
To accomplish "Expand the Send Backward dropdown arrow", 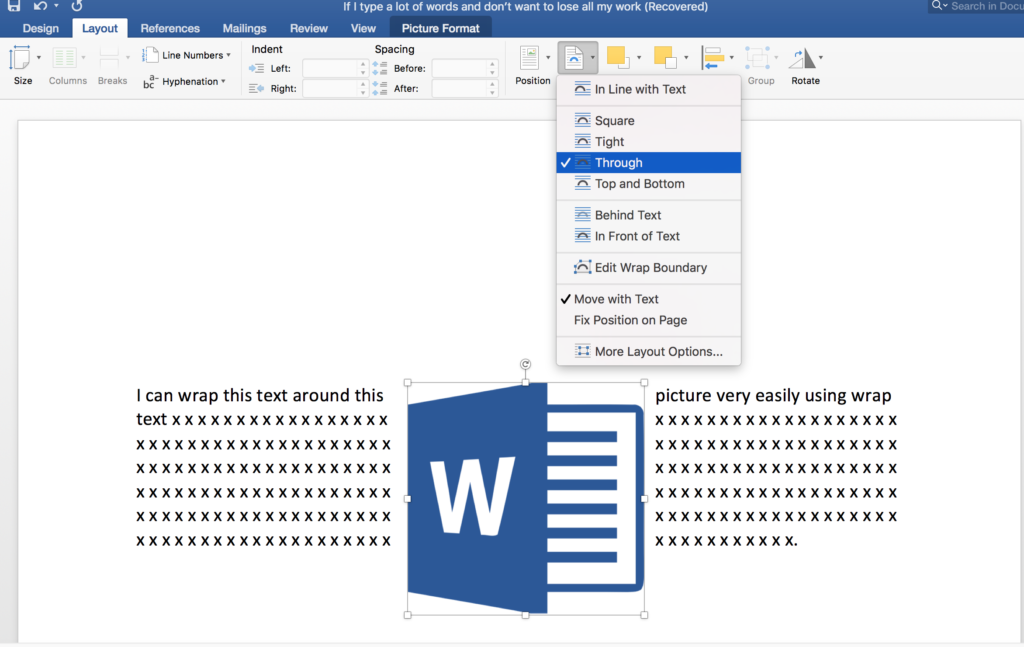I will point(686,57).
